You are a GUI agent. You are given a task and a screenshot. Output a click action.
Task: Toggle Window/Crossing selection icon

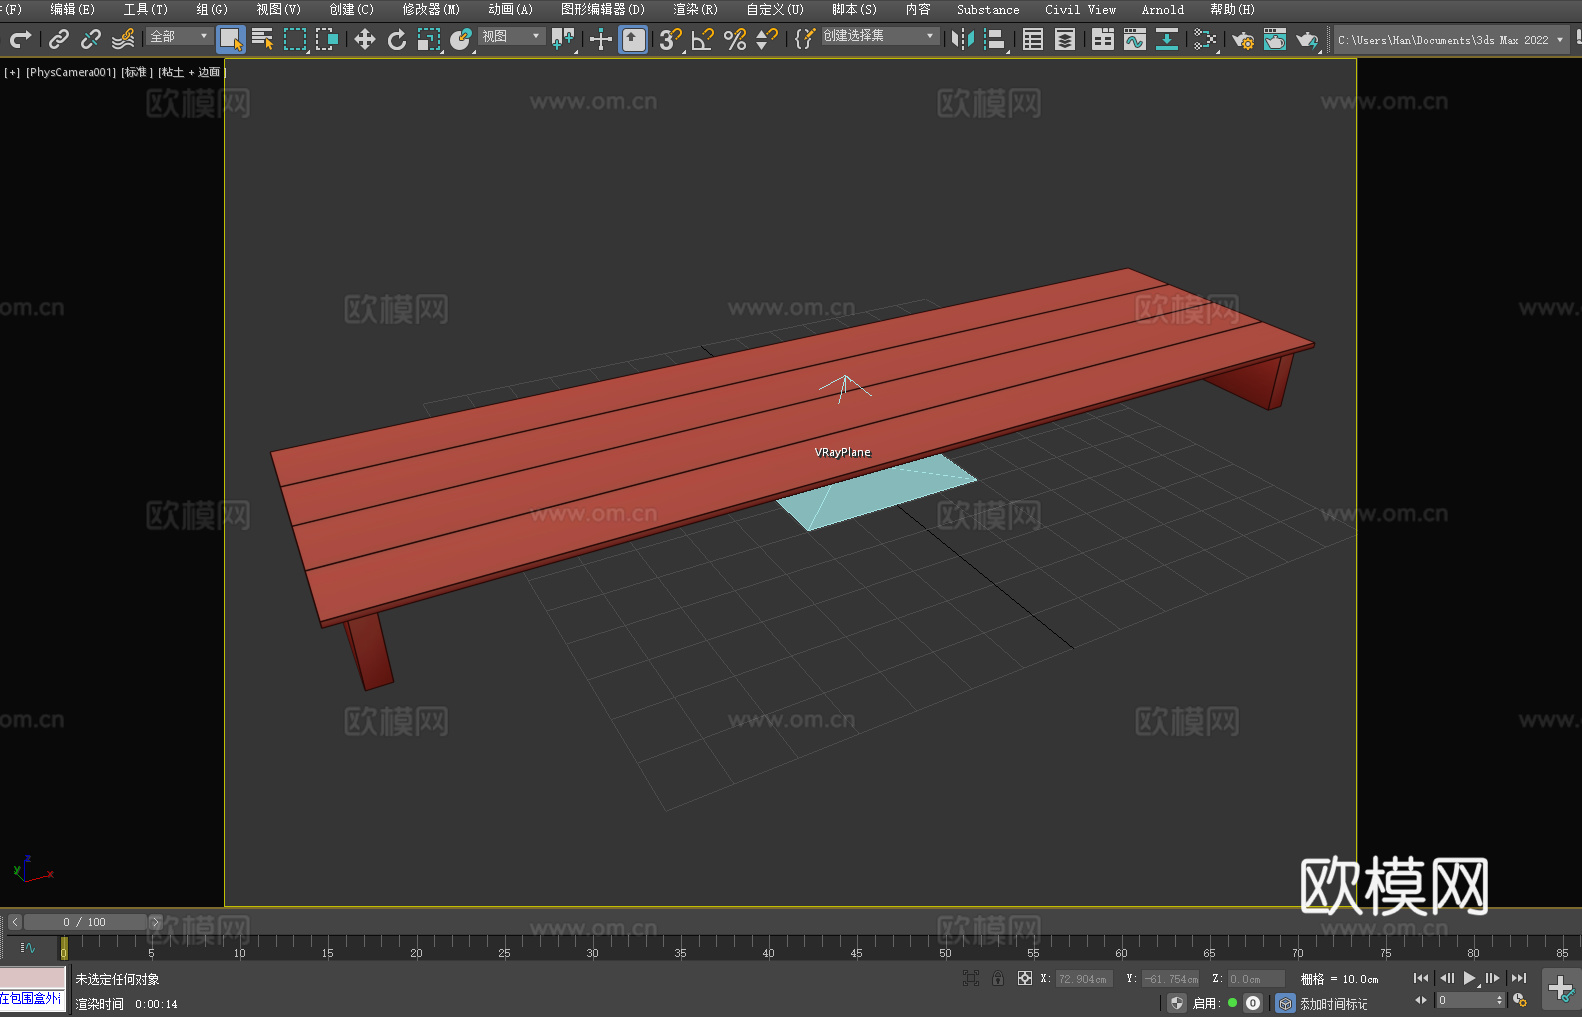pyautogui.click(x=327, y=39)
